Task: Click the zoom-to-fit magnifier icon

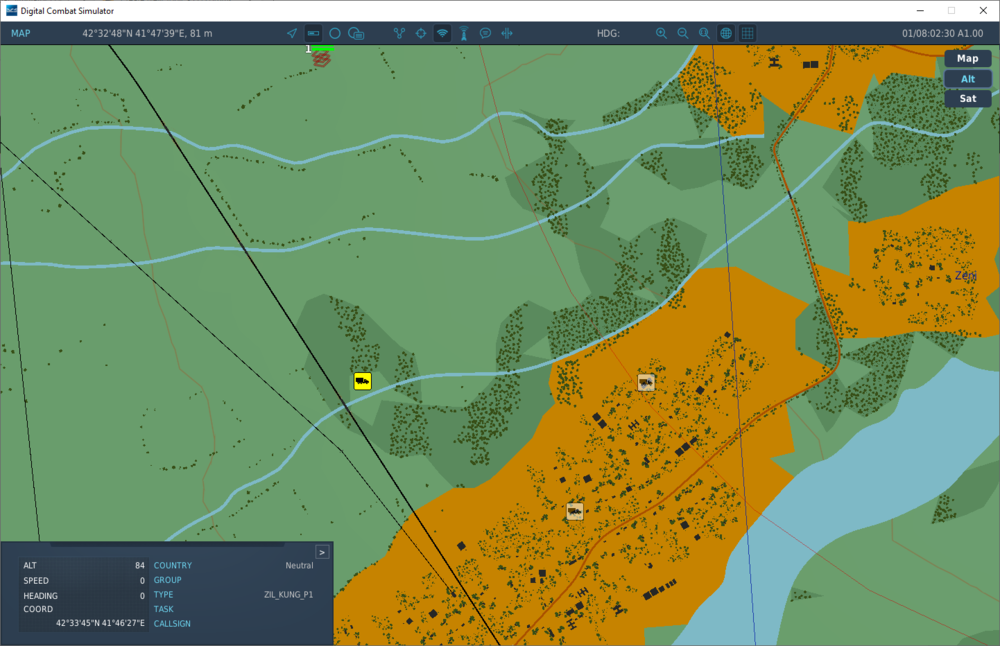Action: (x=704, y=33)
